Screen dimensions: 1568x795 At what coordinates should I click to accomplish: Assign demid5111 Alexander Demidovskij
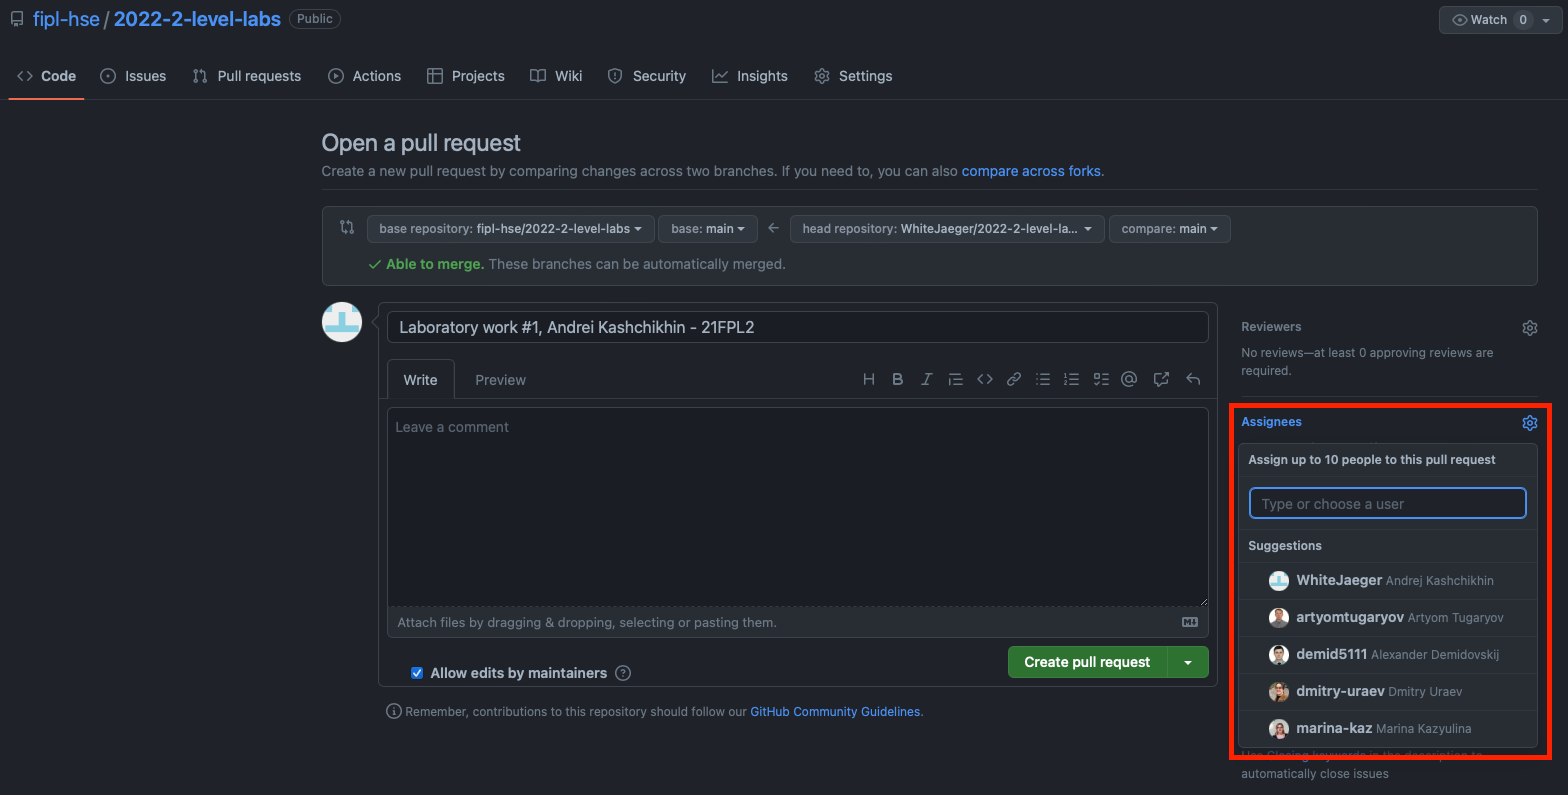click(x=1388, y=655)
